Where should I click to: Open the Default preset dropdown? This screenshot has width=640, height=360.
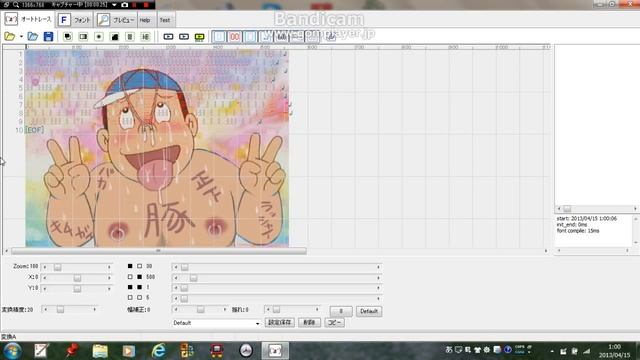pos(257,323)
